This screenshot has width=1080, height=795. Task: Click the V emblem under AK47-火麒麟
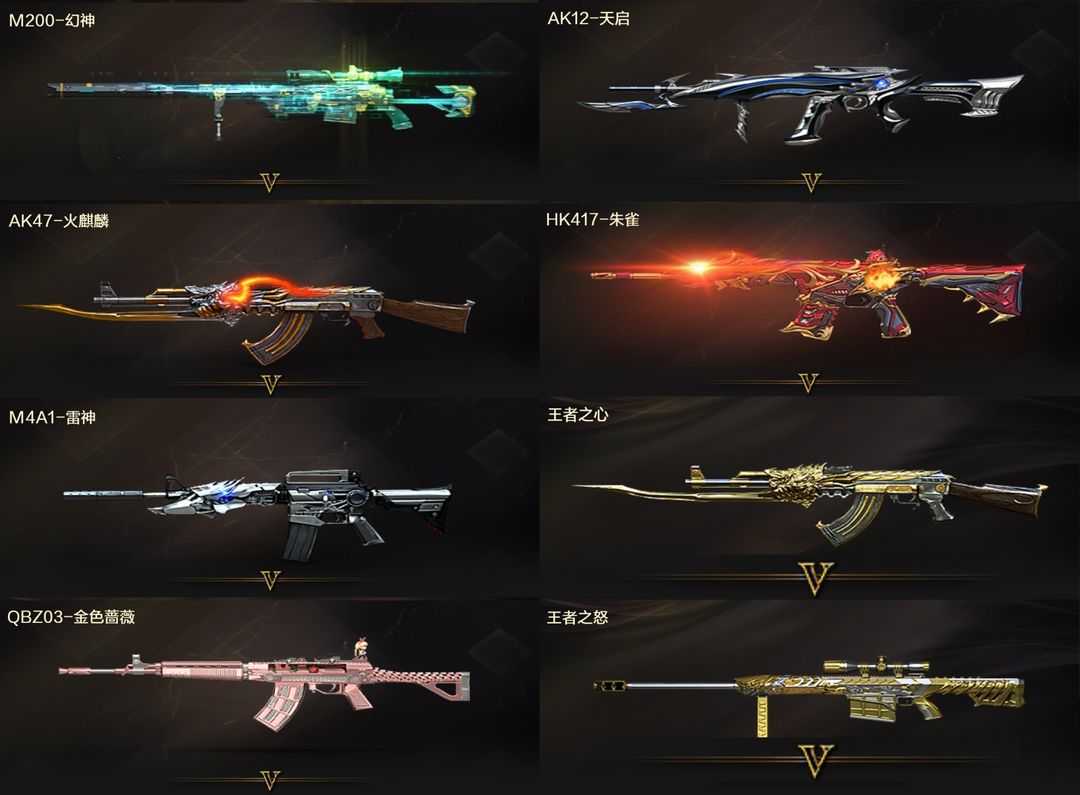click(271, 384)
